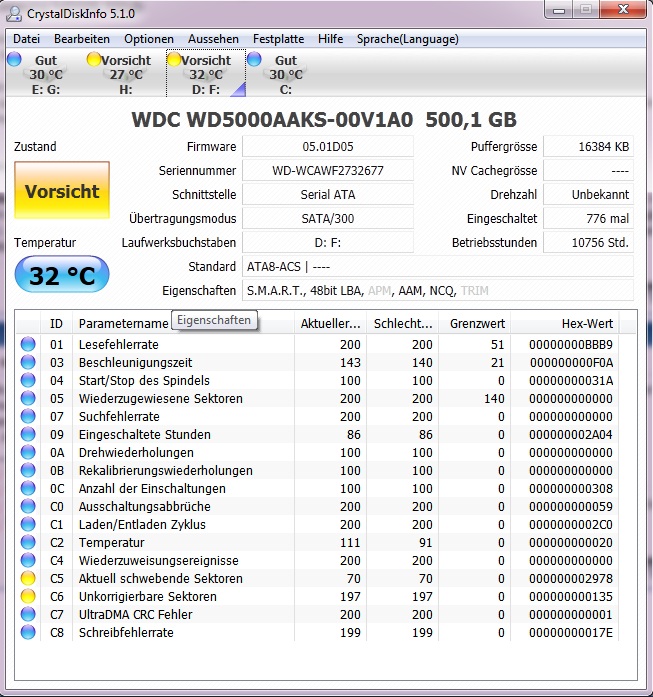The image size is (653, 697).
Task: Click the blue status icon for drive C:
Action: 254,59
